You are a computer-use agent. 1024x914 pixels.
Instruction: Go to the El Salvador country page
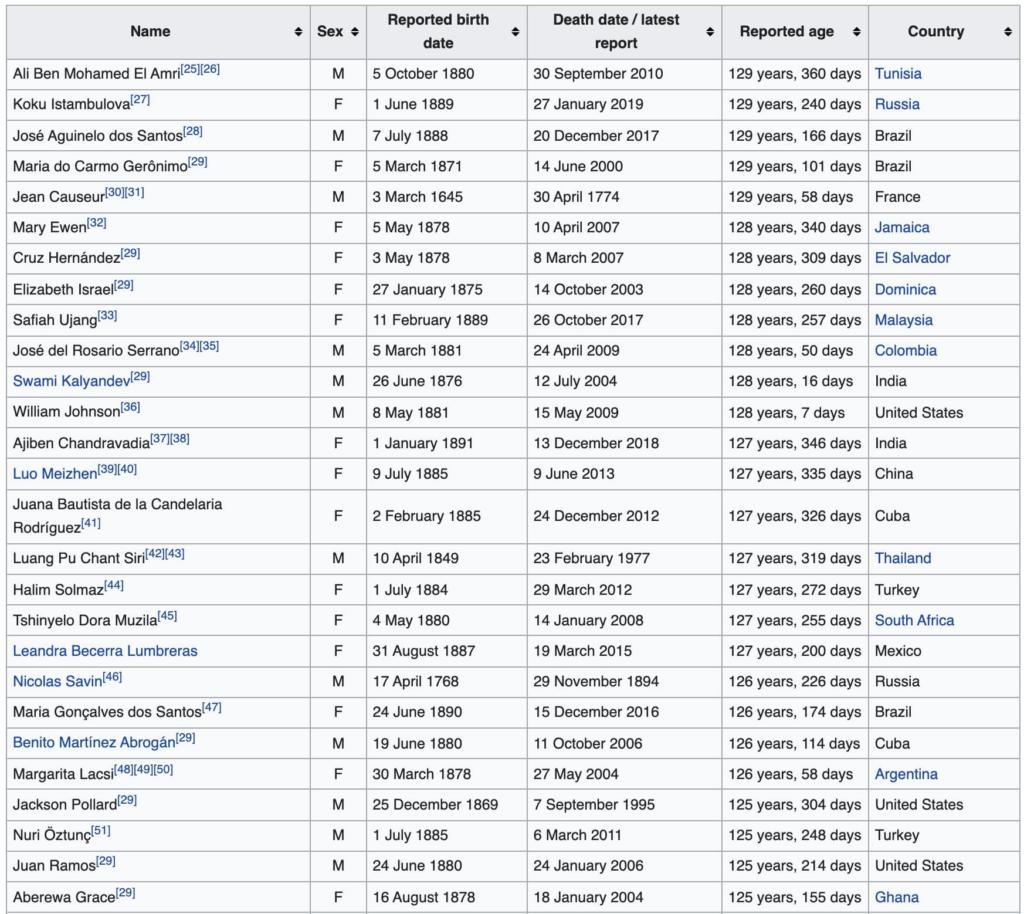pos(912,258)
